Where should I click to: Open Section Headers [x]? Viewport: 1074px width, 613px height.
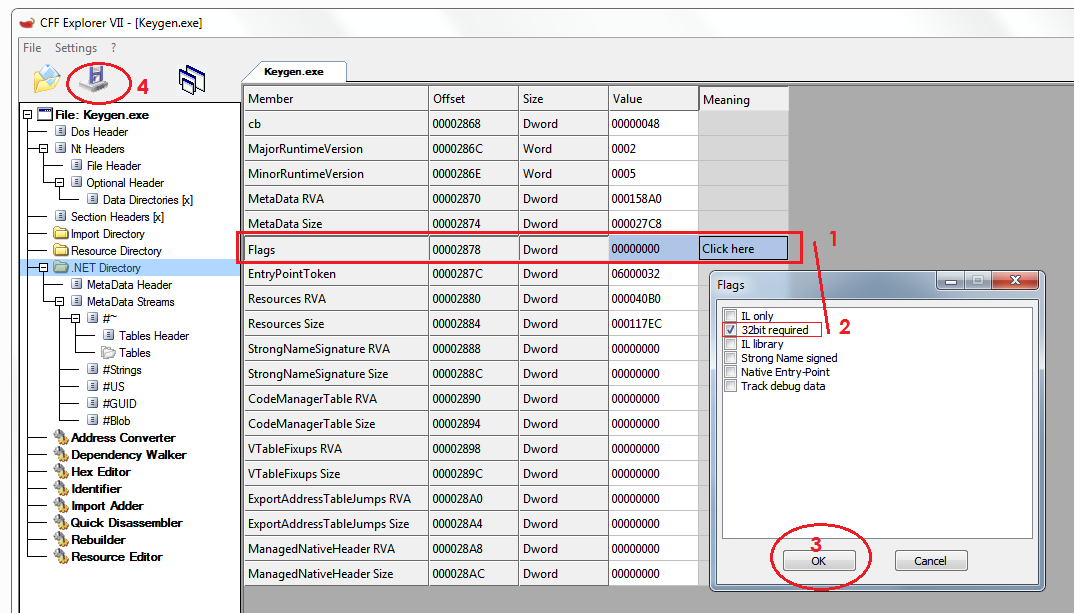pyautogui.click(x=117, y=217)
